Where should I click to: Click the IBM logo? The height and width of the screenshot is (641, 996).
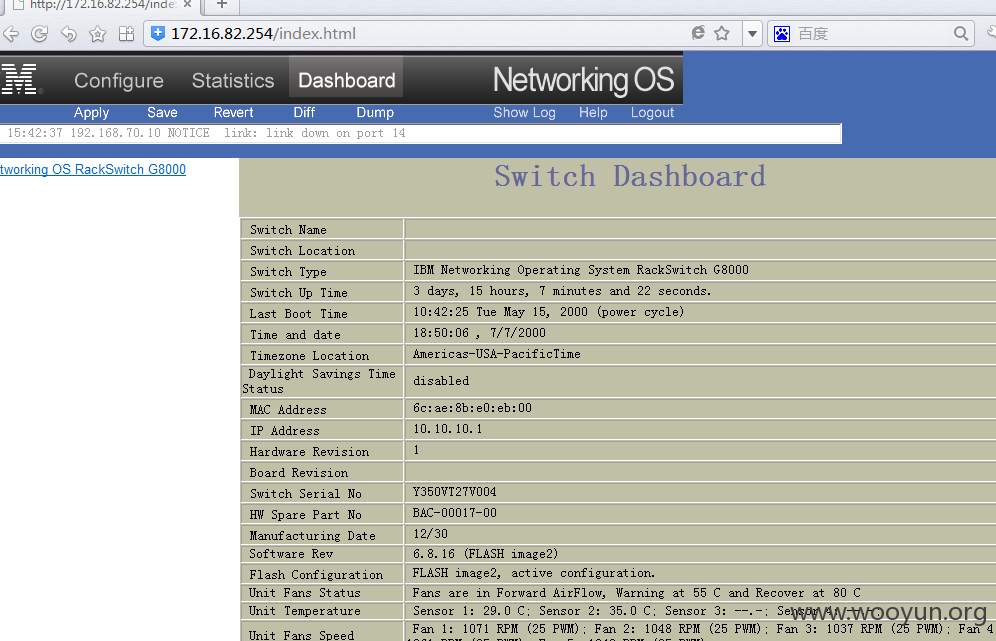pos(20,79)
